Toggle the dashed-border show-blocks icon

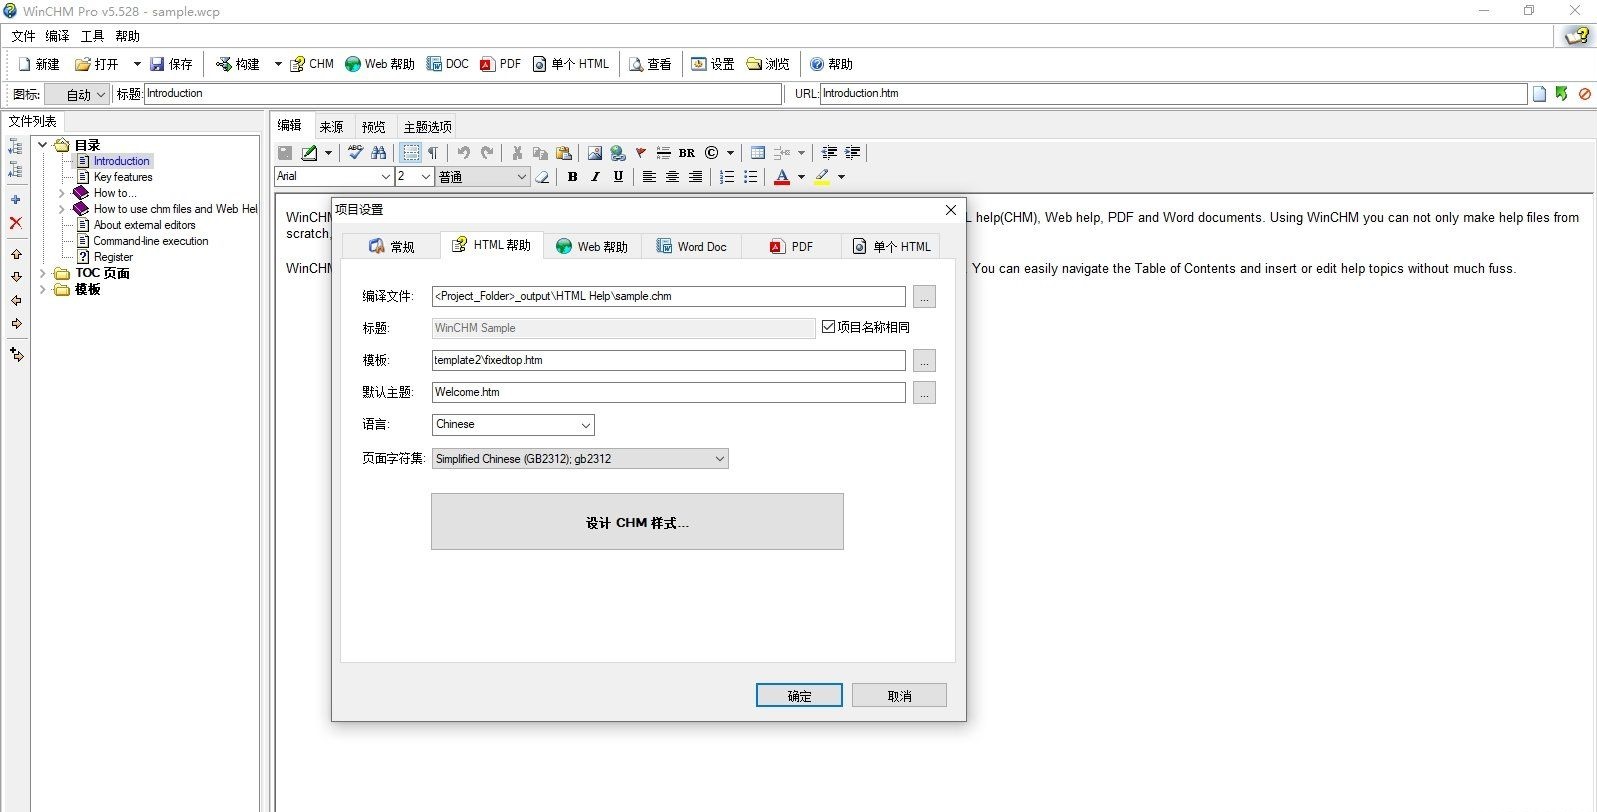point(410,153)
